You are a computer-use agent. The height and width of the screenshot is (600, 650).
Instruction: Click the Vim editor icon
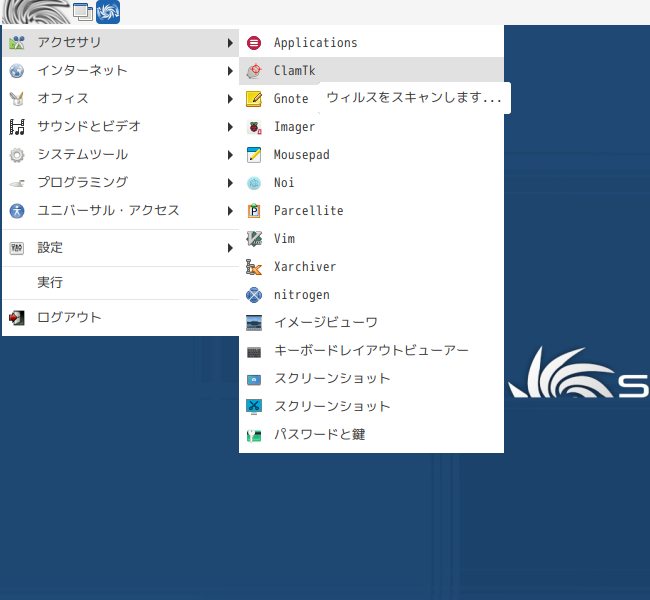tap(254, 239)
